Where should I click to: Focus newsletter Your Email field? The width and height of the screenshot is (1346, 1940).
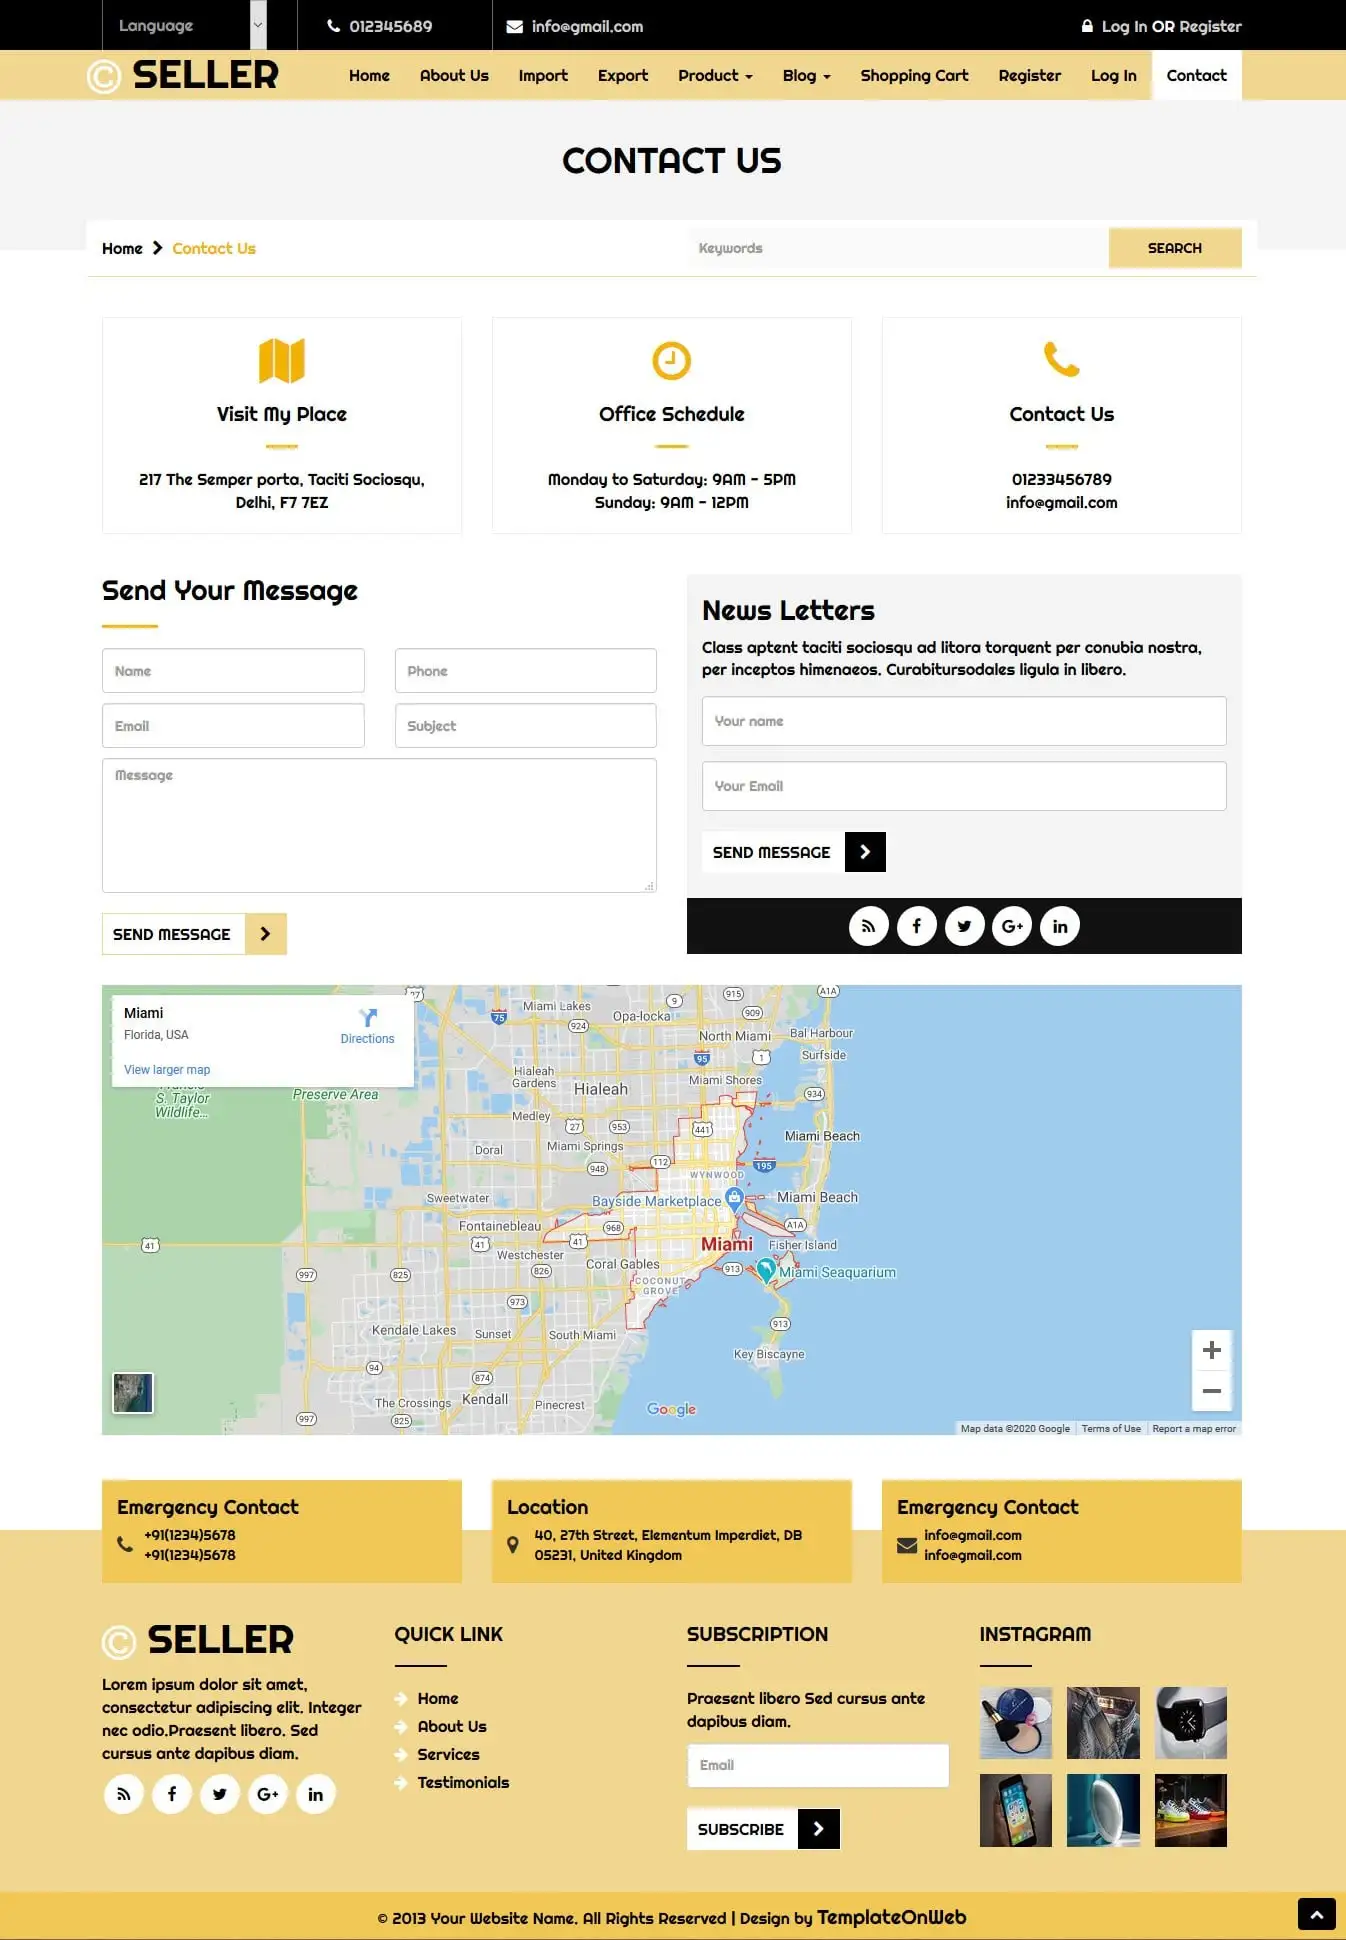pyautogui.click(x=964, y=786)
